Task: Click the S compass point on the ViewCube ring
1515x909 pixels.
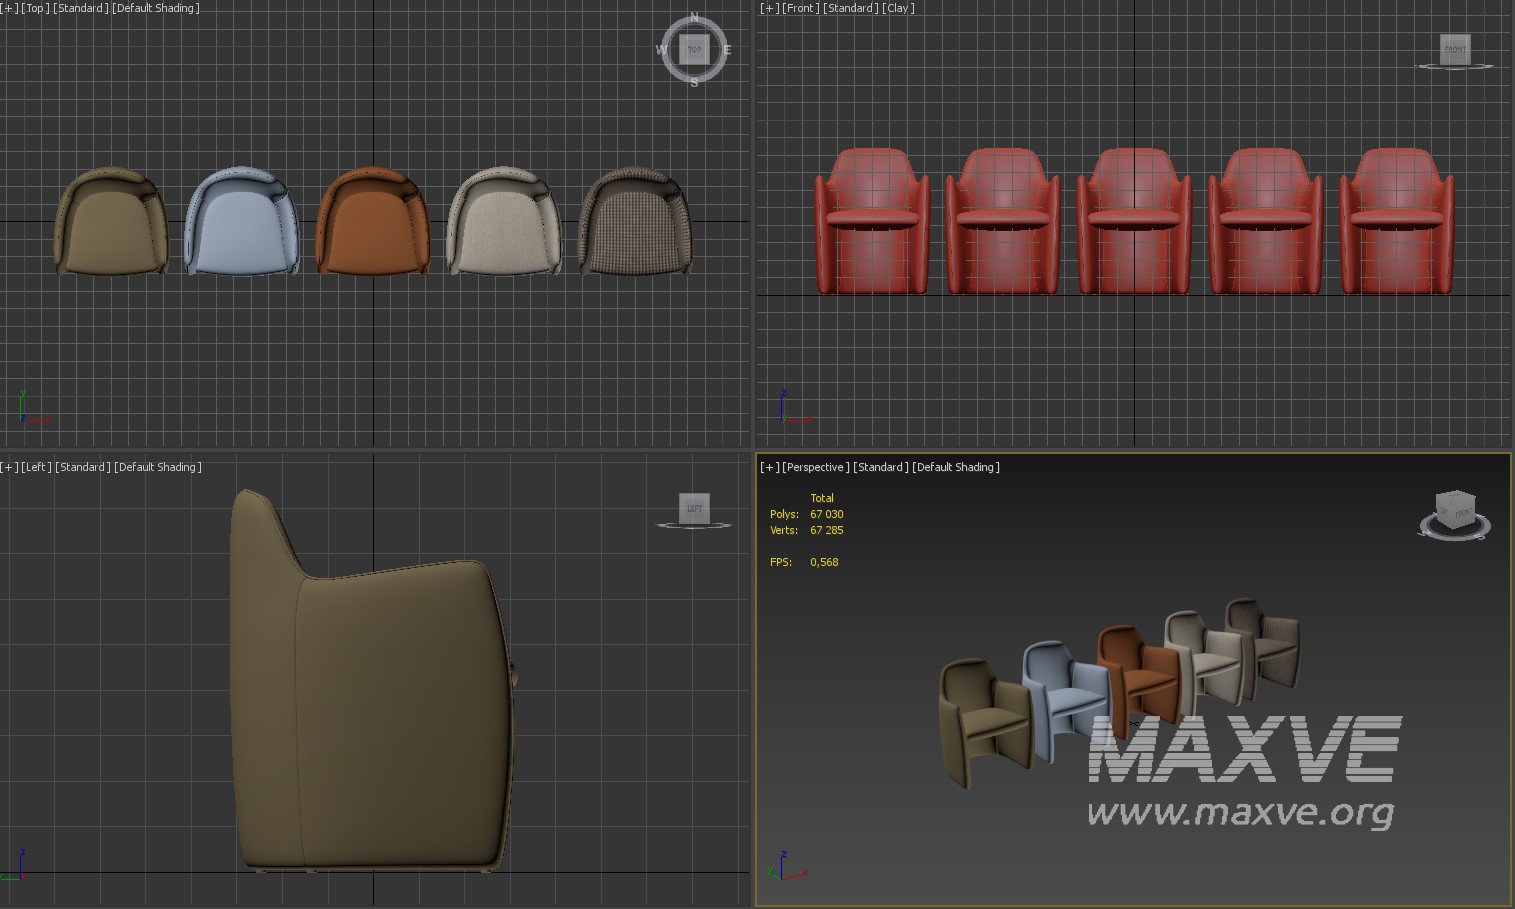Action: [694, 83]
